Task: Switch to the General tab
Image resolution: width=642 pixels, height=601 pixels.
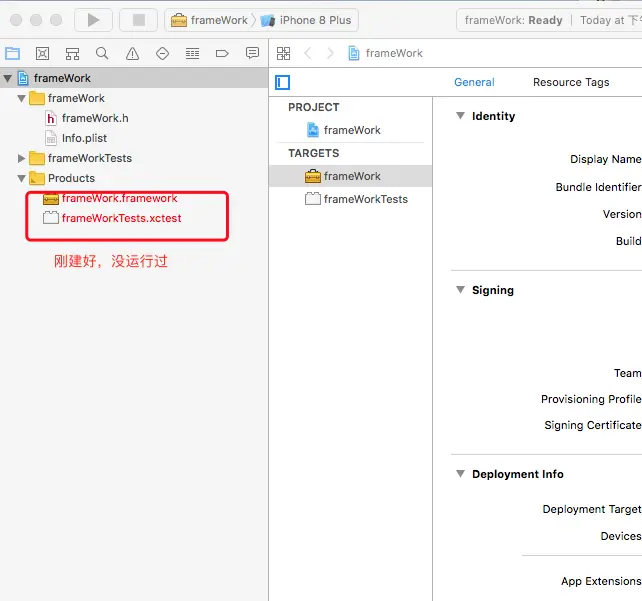Action: (x=474, y=82)
